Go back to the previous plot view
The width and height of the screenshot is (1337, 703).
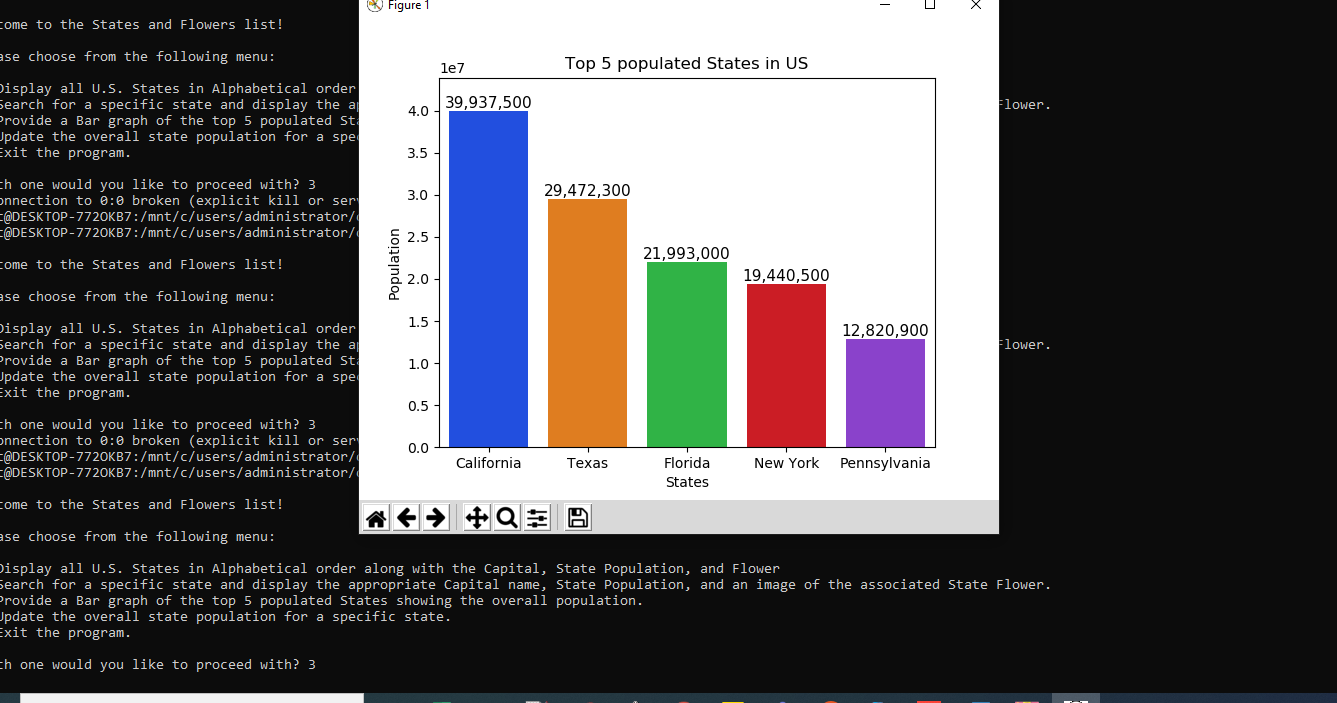(406, 518)
